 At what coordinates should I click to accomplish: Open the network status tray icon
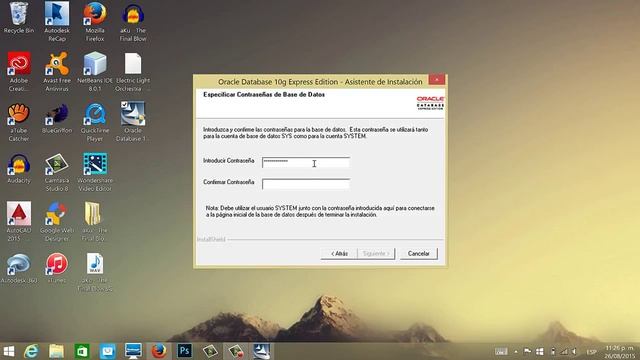(564, 351)
